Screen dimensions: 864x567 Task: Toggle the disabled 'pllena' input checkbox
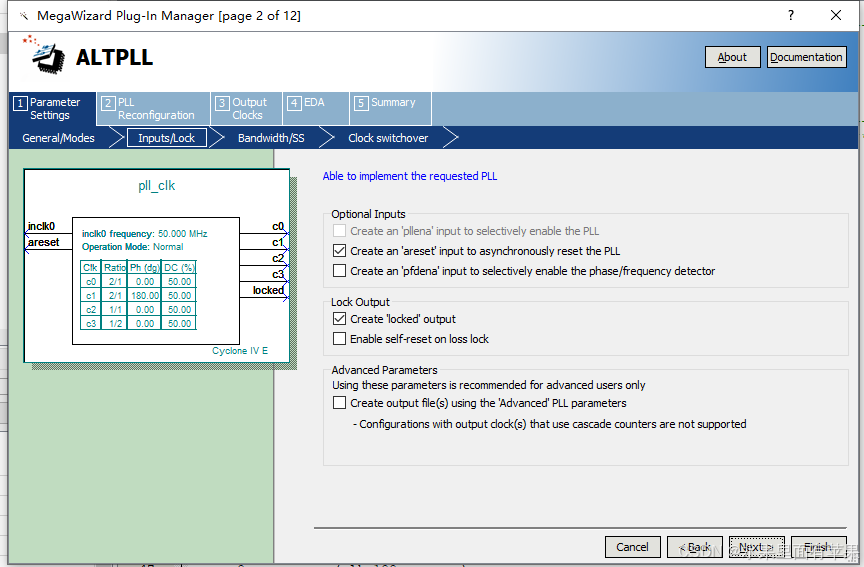pyautogui.click(x=339, y=231)
